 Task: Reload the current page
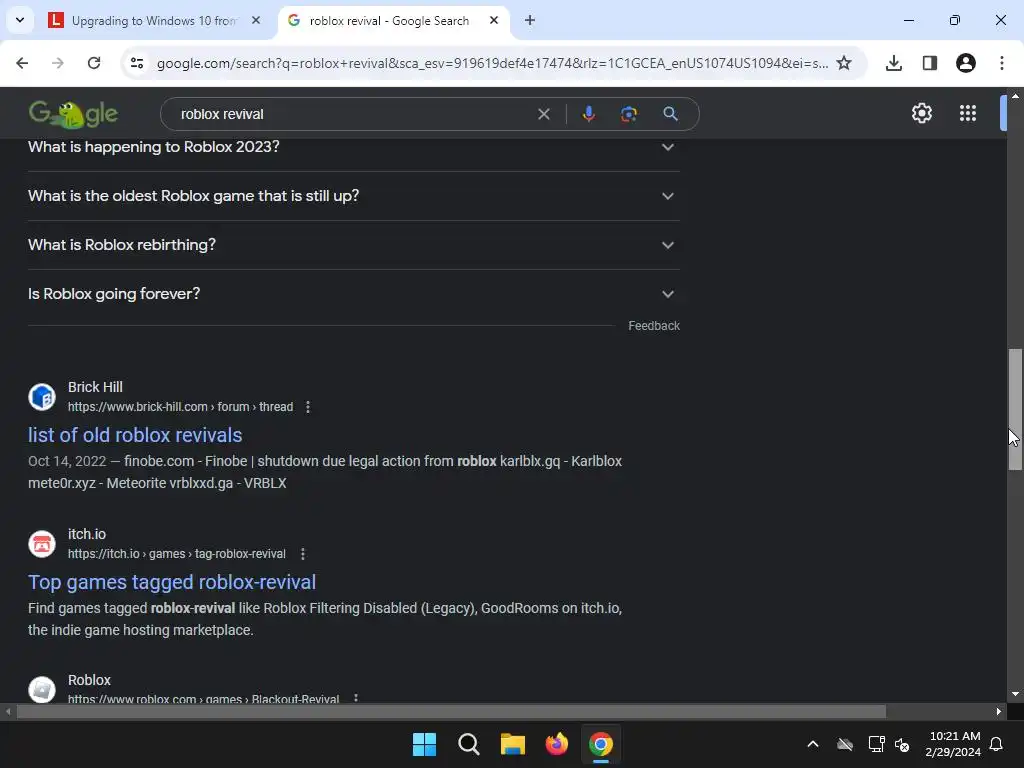pos(94,63)
